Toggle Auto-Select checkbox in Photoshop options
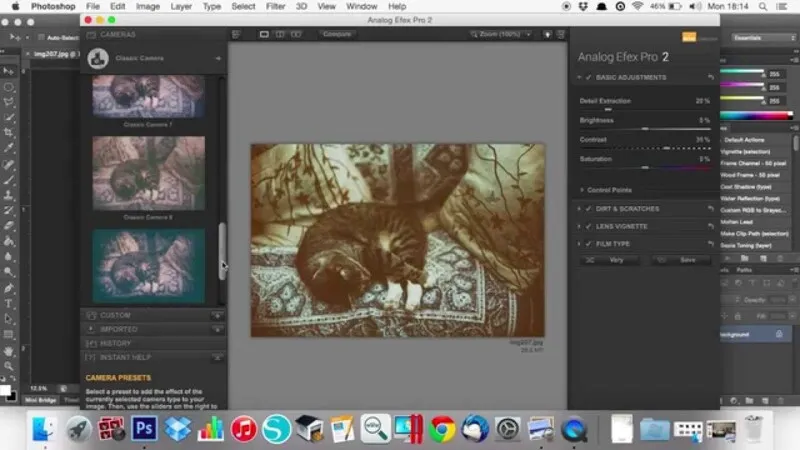This screenshot has width=800, height=450. (x=41, y=38)
